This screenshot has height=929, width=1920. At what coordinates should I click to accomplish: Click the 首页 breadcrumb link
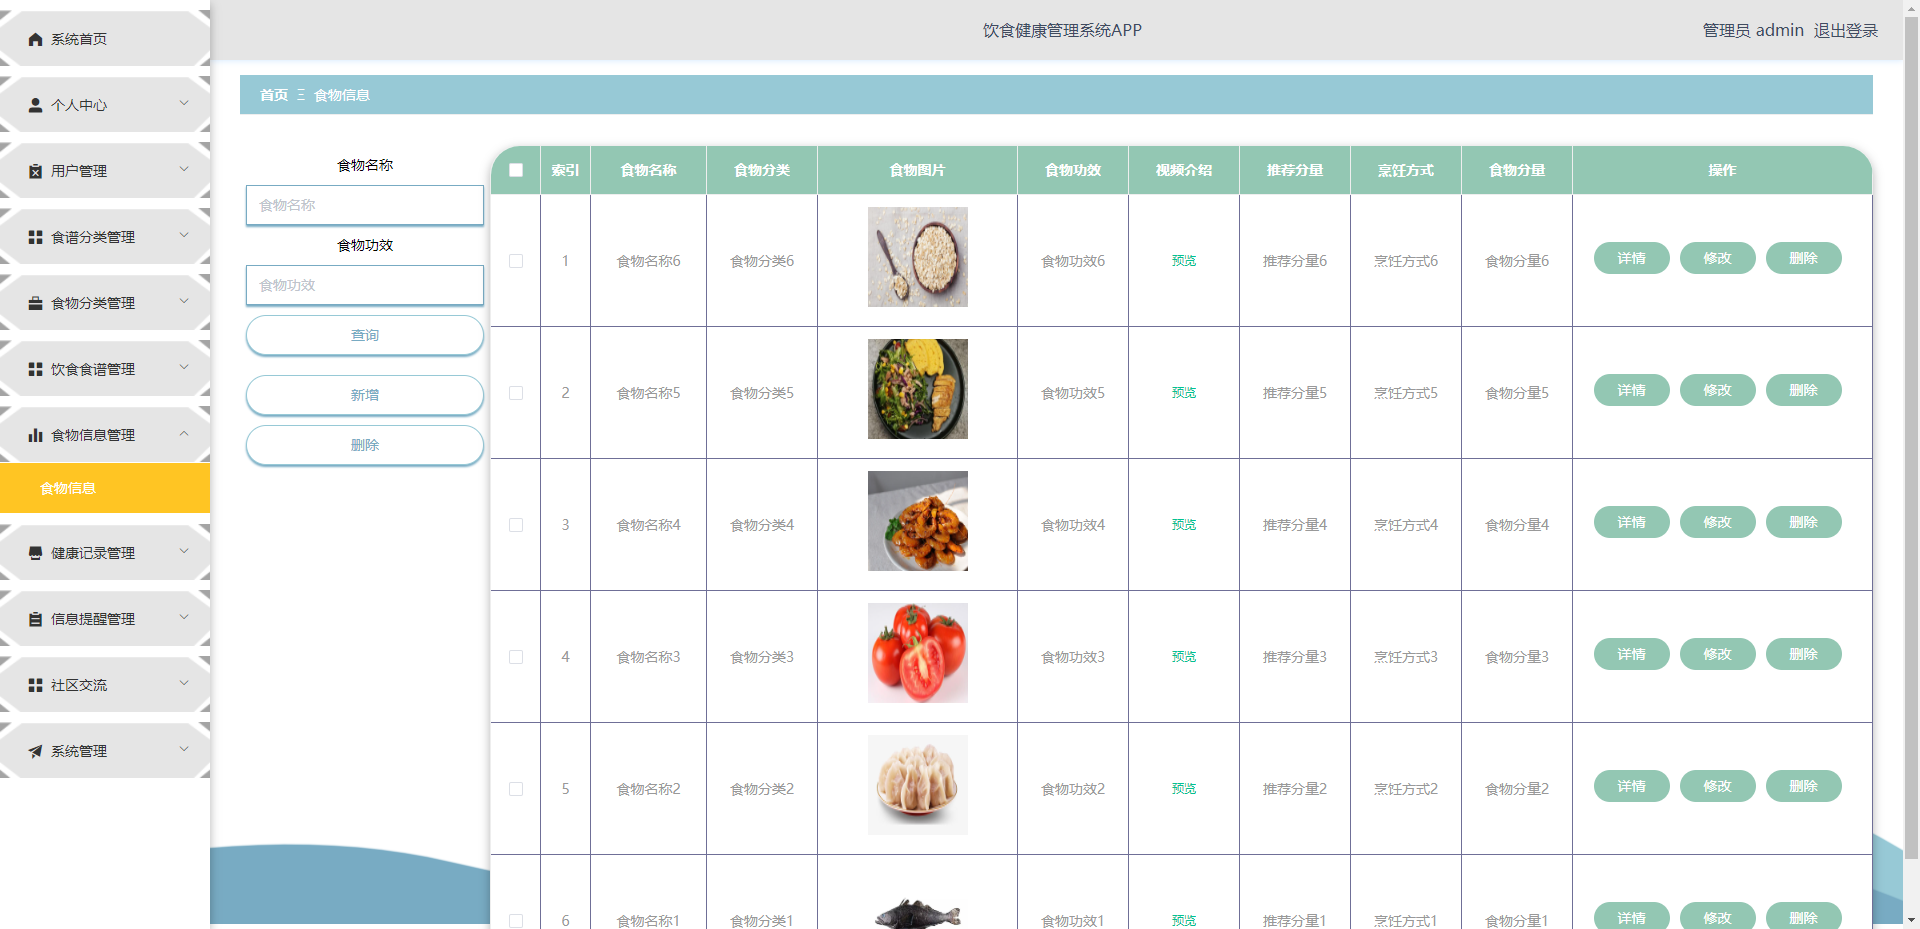(x=274, y=95)
